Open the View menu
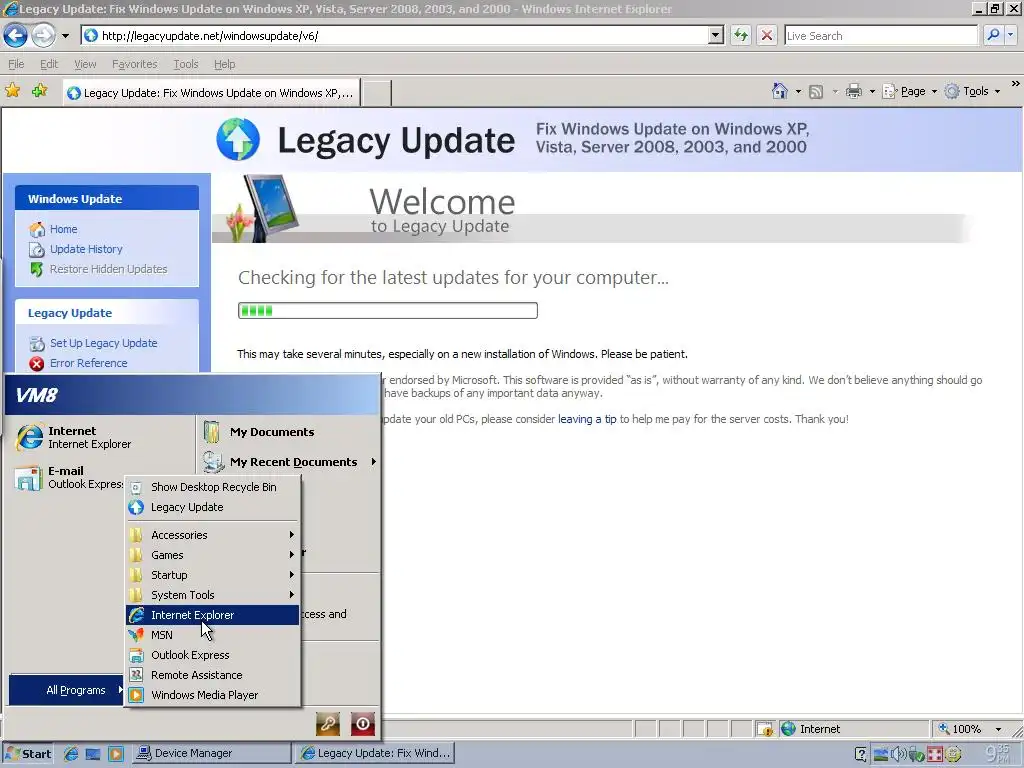The width and height of the screenshot is (1024, 768). [85, 64]
